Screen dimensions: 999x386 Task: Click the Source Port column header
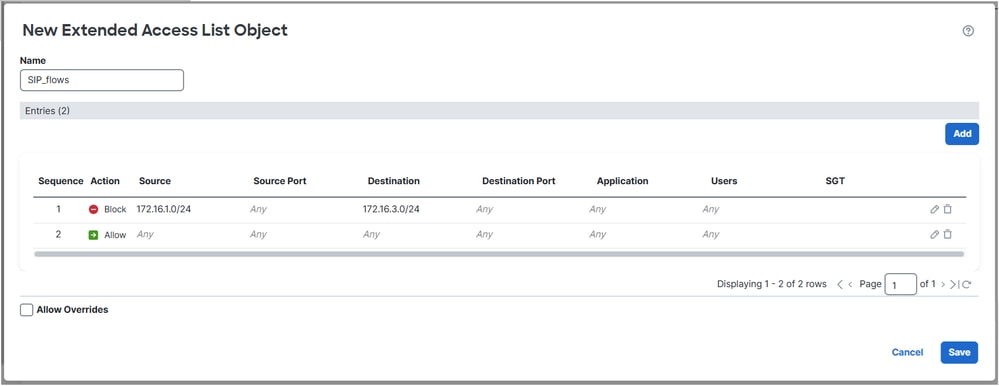[280, 181]
